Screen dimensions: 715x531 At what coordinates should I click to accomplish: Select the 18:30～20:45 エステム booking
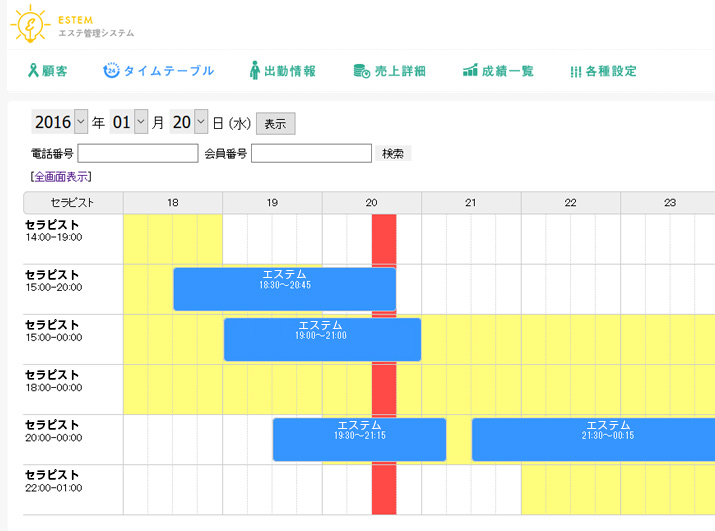284,289
